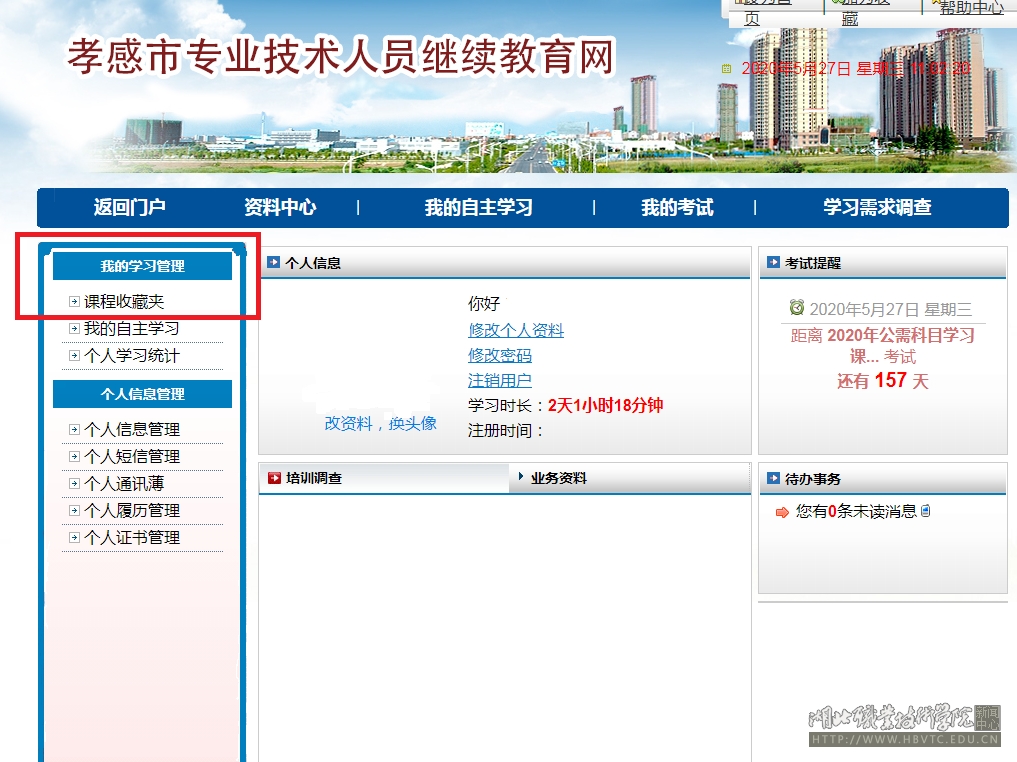1017x762 pixels.
Task: Click the arrow icon beside 个人证书管理
Action: (x=74, y=537)
